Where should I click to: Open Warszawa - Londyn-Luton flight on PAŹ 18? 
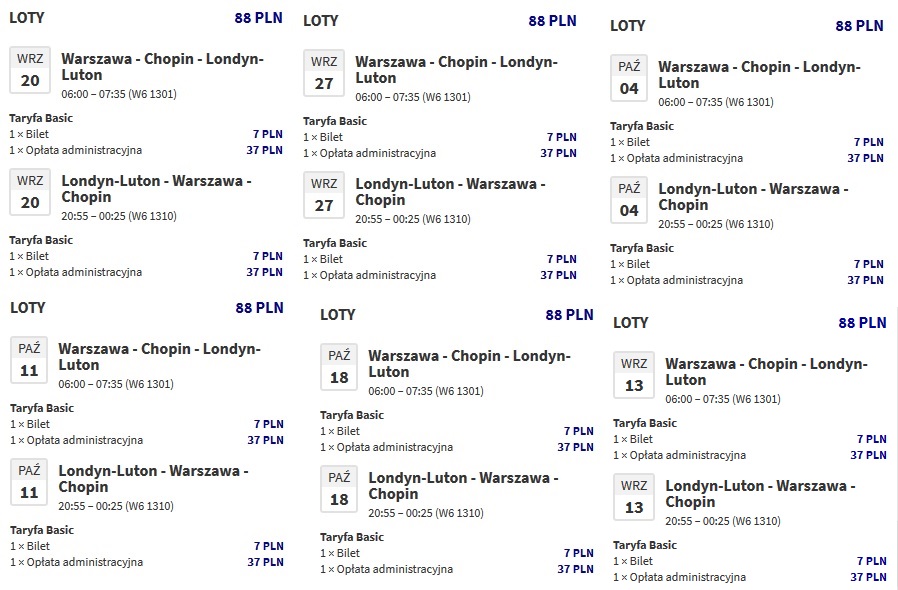tap(470, 364)
